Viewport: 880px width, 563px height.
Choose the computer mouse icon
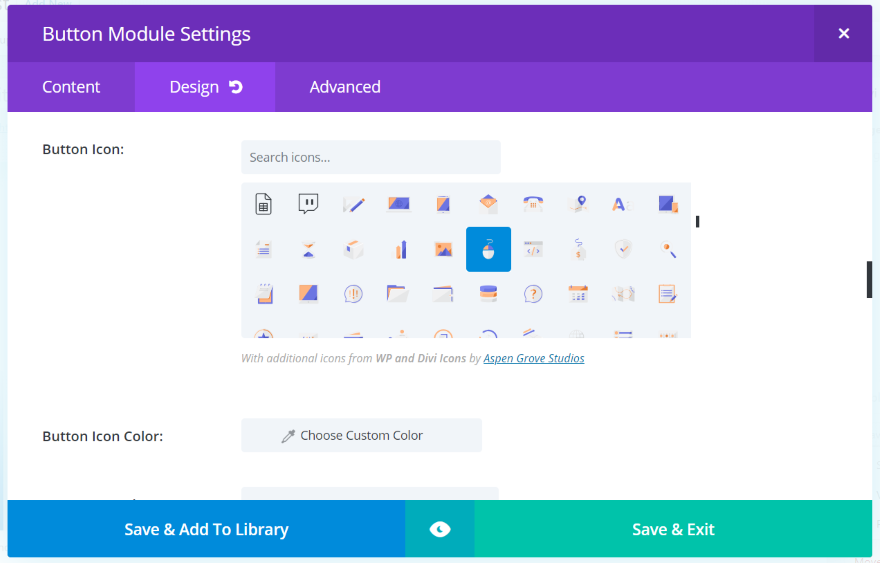coord(488,249)
